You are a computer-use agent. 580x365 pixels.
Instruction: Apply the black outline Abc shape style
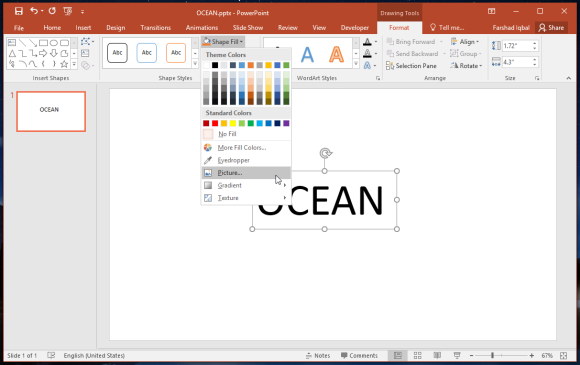click(x=117, y=53)
